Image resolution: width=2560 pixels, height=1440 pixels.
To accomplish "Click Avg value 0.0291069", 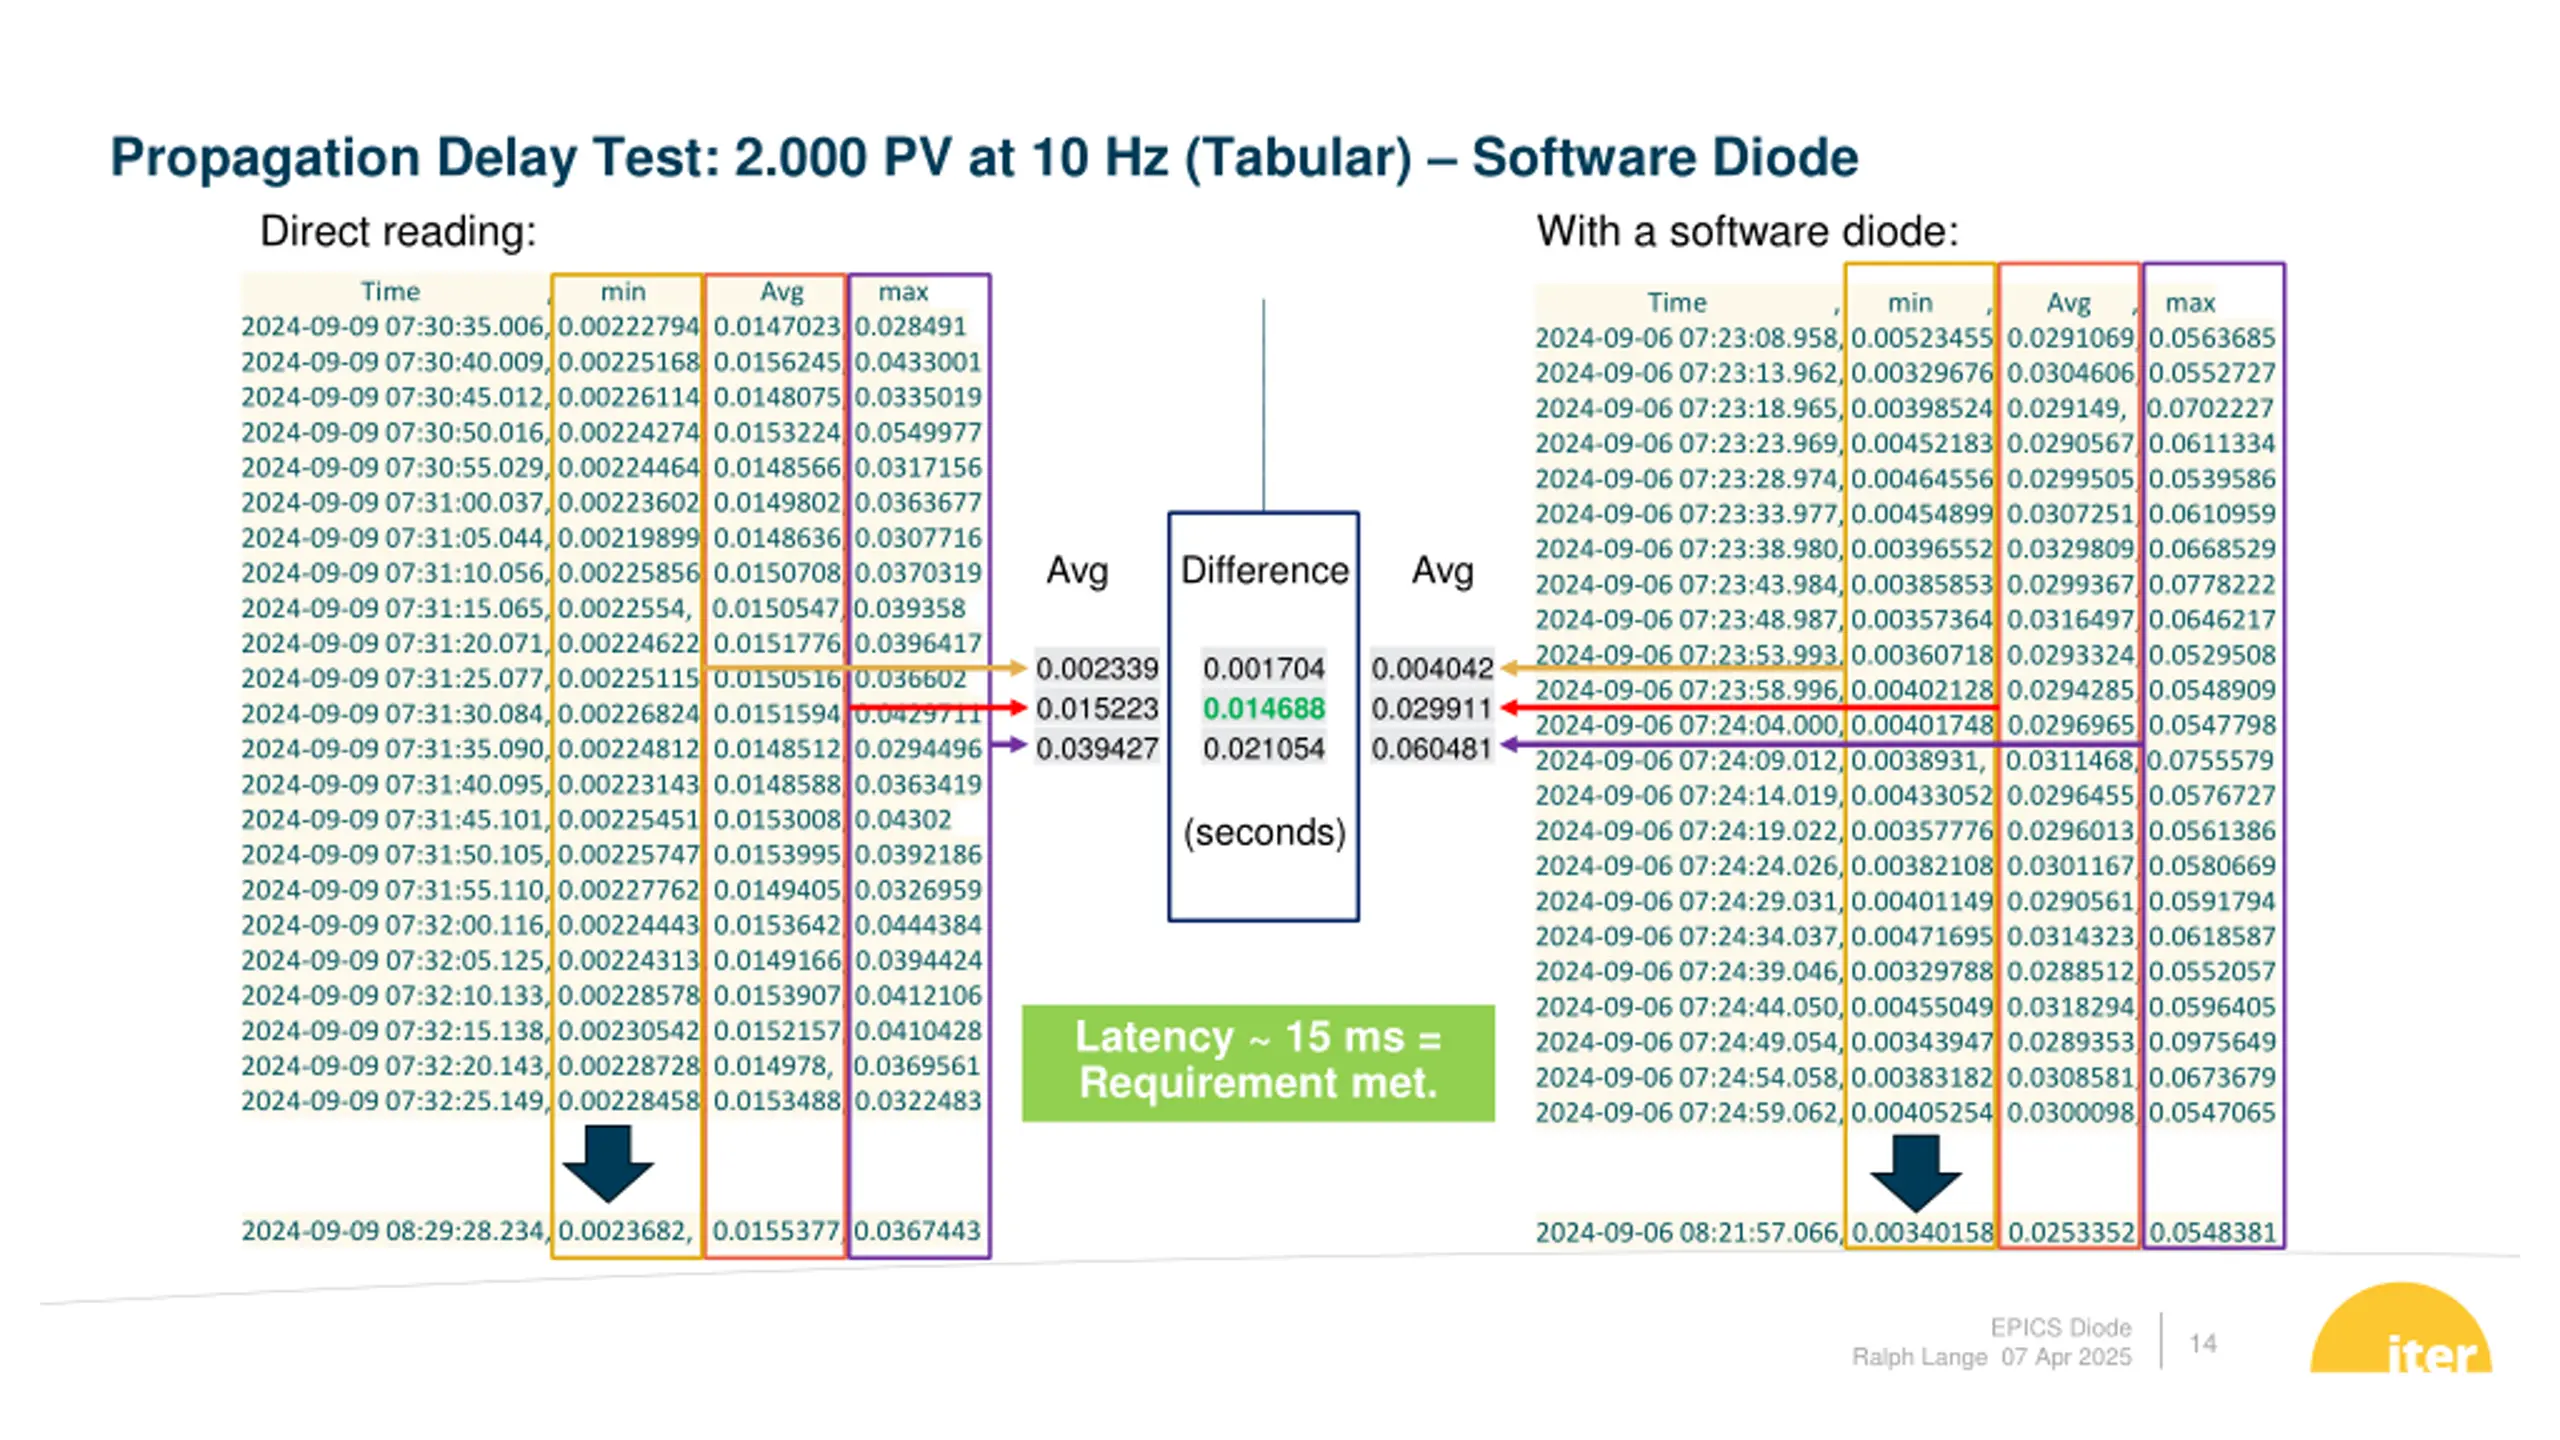I will 2070,337.
